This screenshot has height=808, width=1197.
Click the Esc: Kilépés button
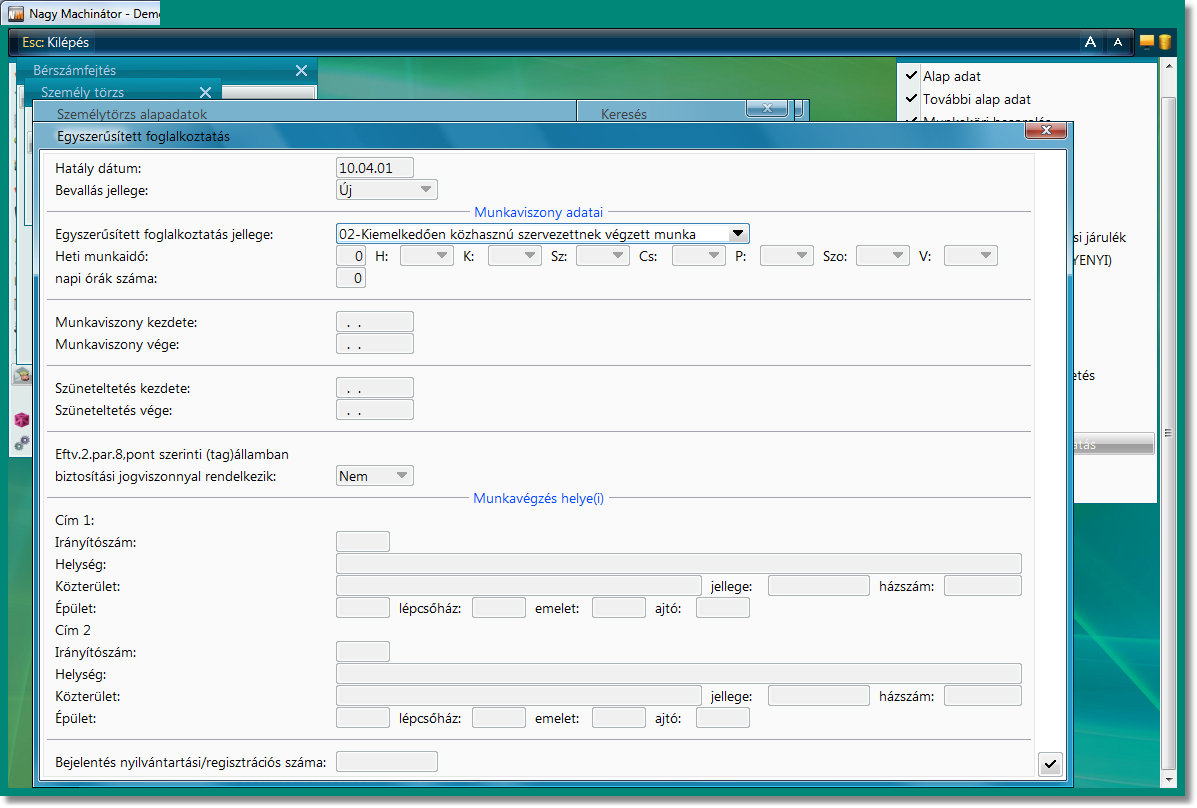(55, 43)
